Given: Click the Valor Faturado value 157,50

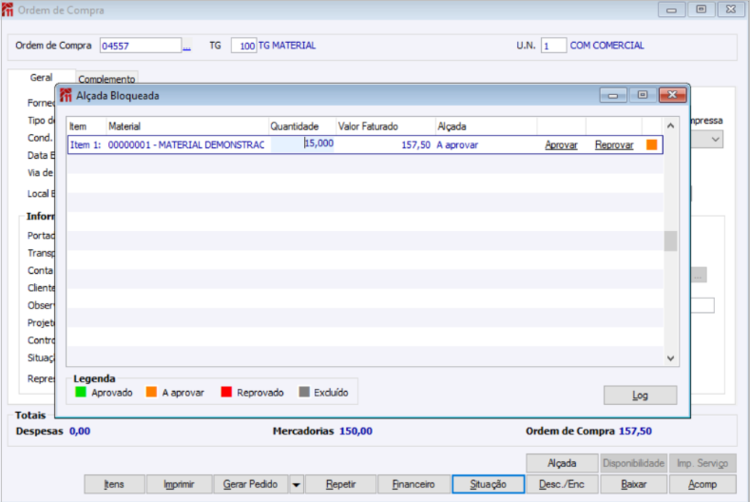Looking at the screenshot, I should (416, 145).
